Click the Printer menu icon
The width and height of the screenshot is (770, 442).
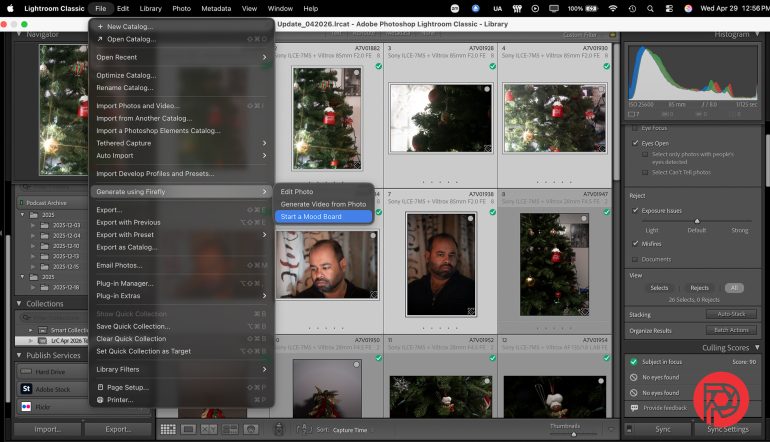pyautogui.click(x=100, y=400)
